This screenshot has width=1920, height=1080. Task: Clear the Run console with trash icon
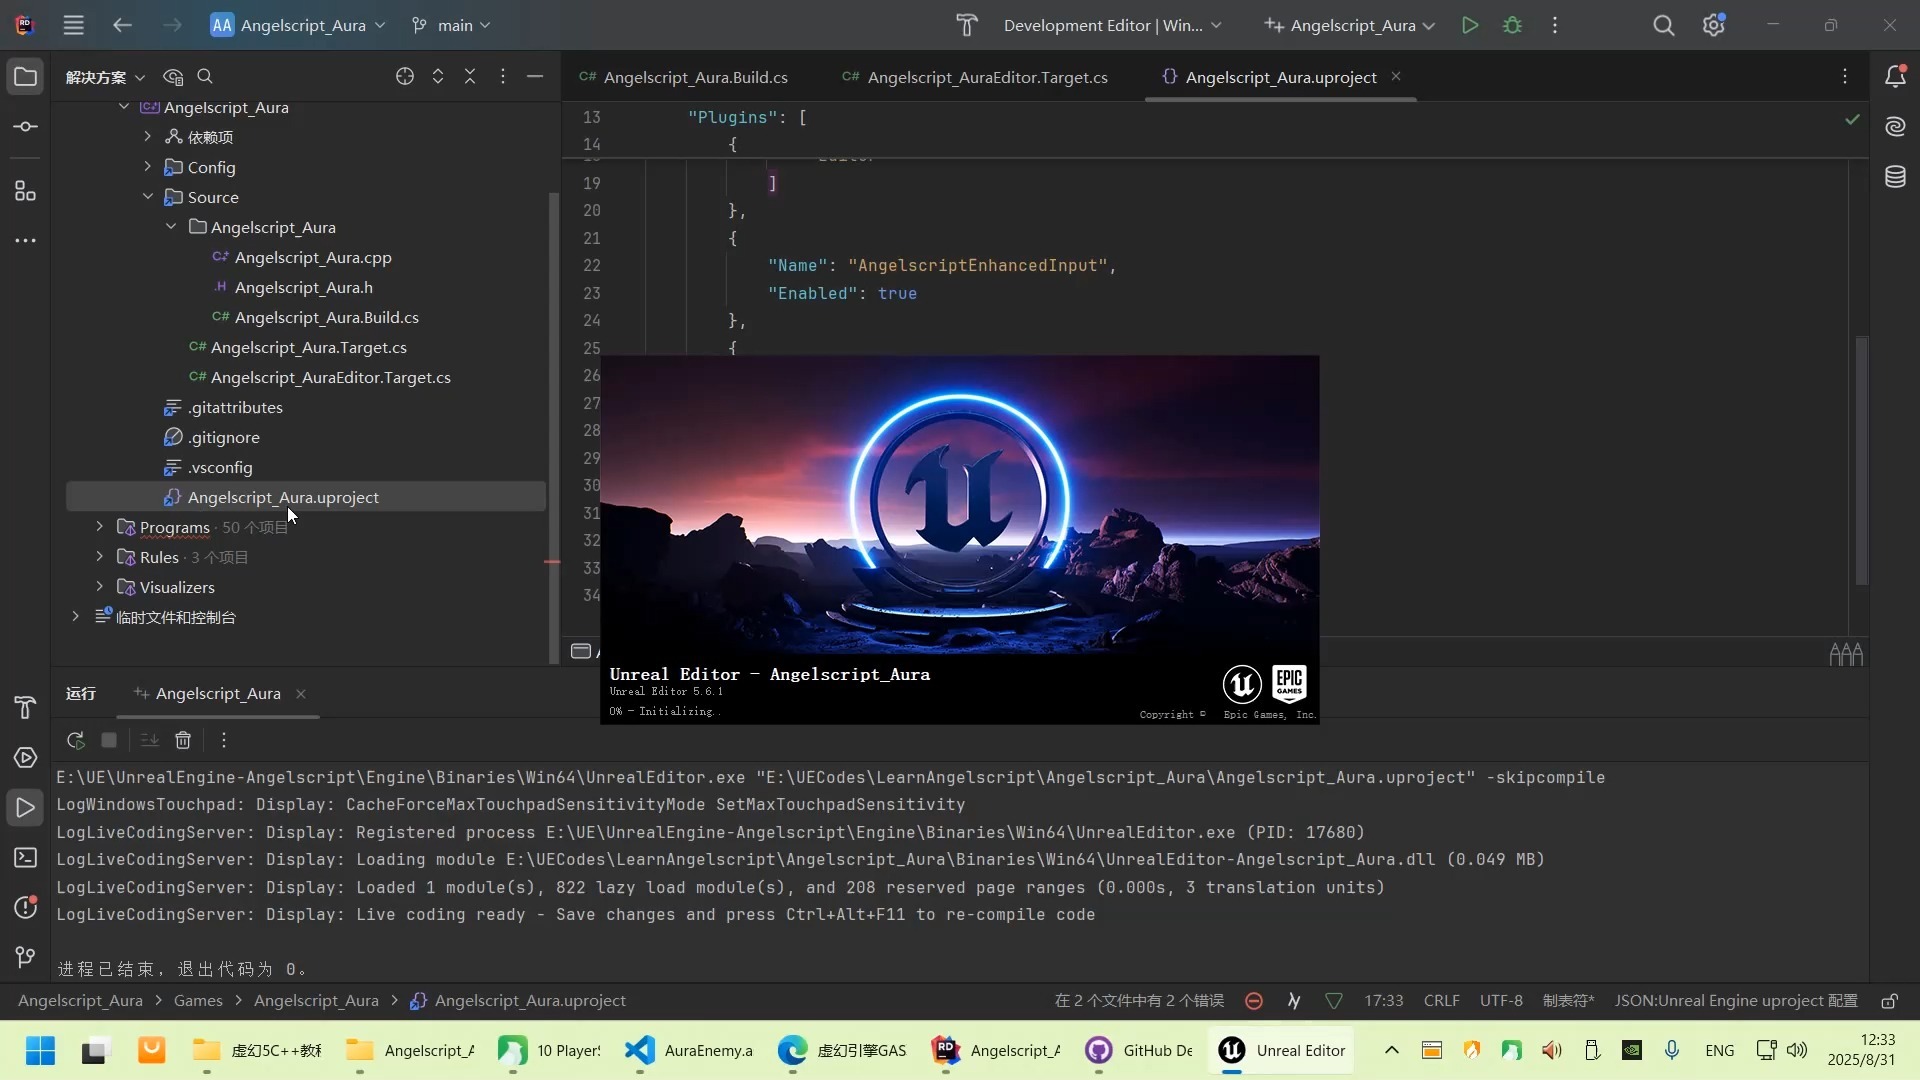click(x=183, y=740)
